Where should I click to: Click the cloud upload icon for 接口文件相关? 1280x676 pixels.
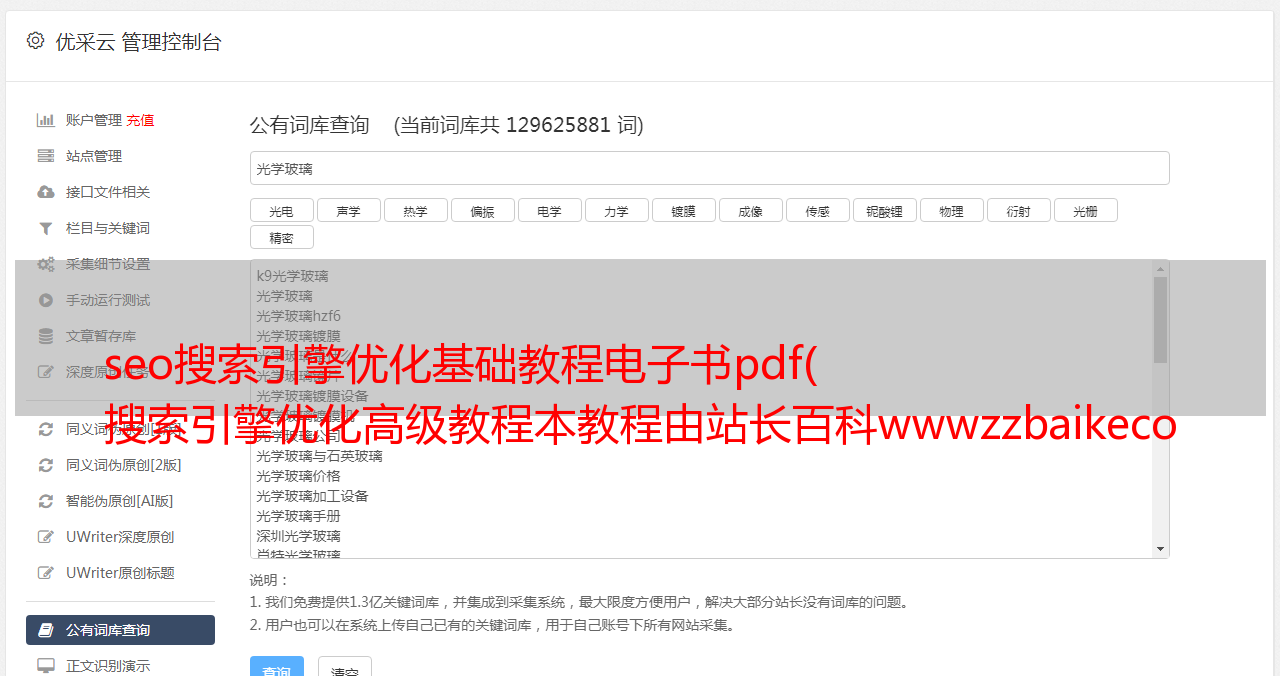45,192
